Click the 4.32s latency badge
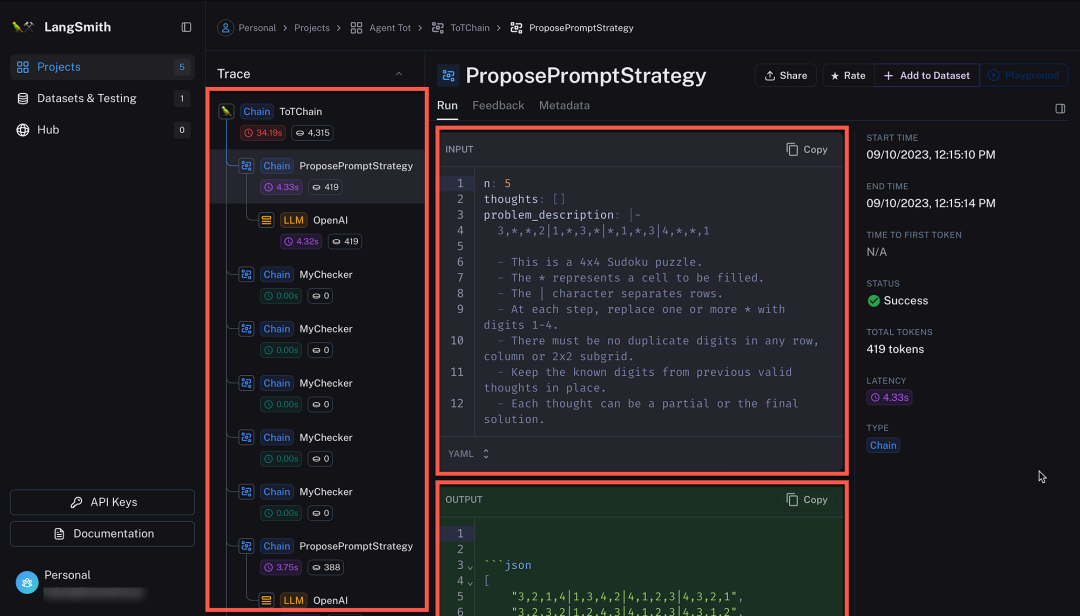The image size is (1080, 616). (x=301, y=241)
